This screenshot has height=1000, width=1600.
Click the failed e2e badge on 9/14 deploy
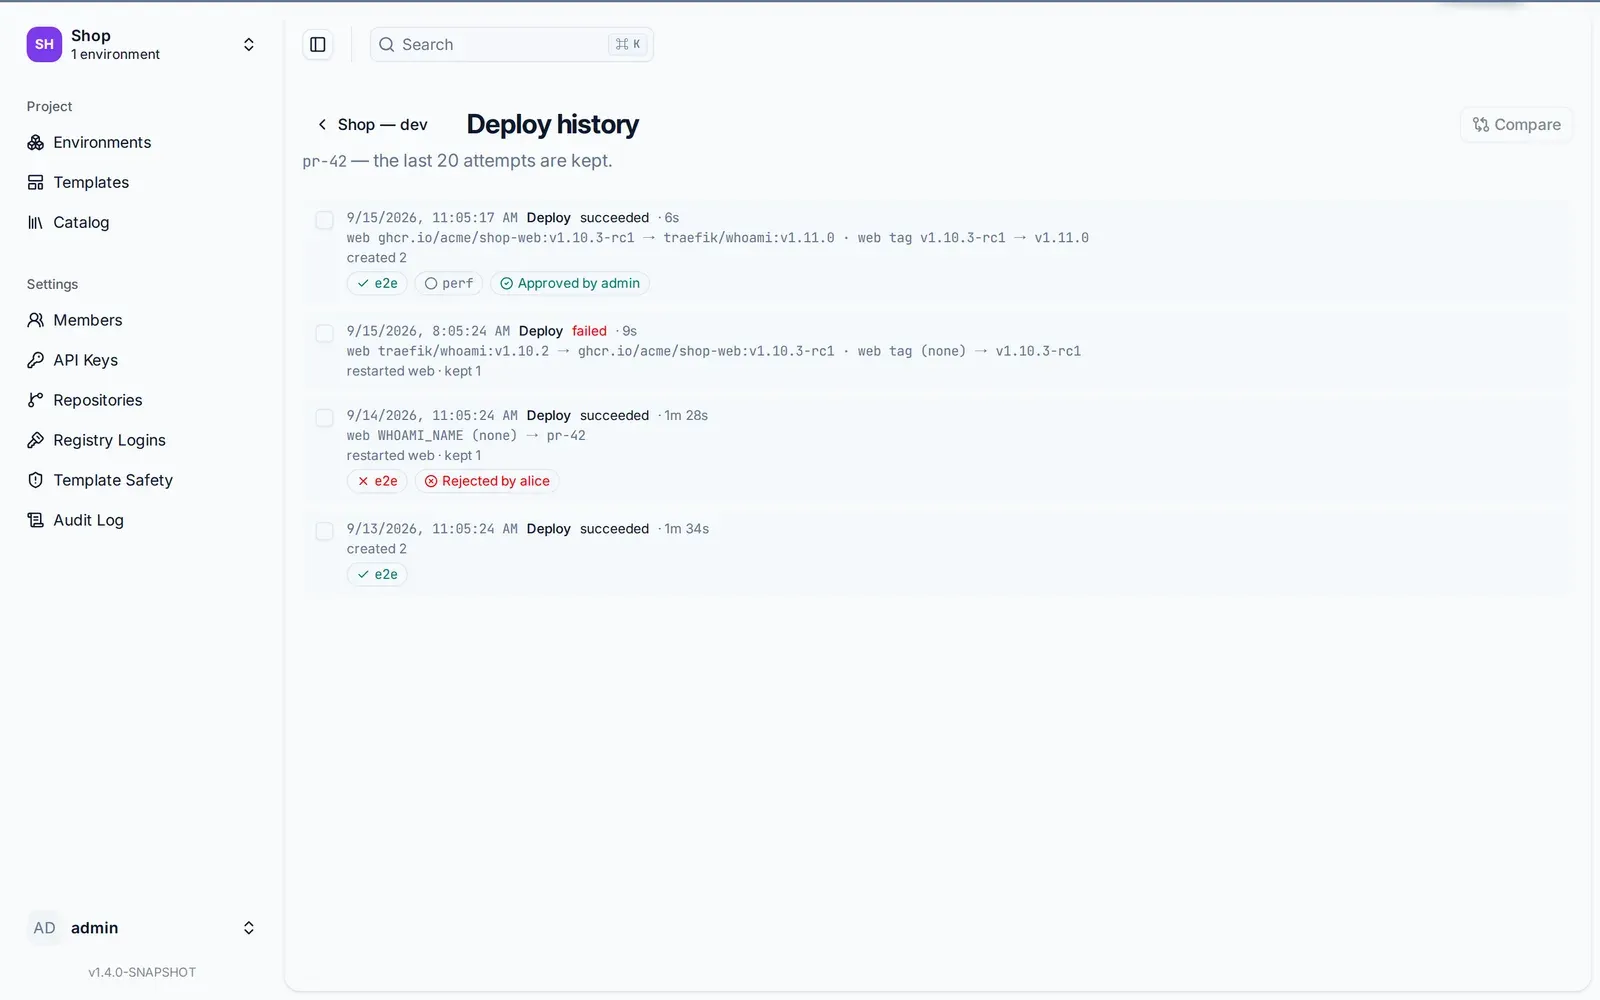coord(377,482)
